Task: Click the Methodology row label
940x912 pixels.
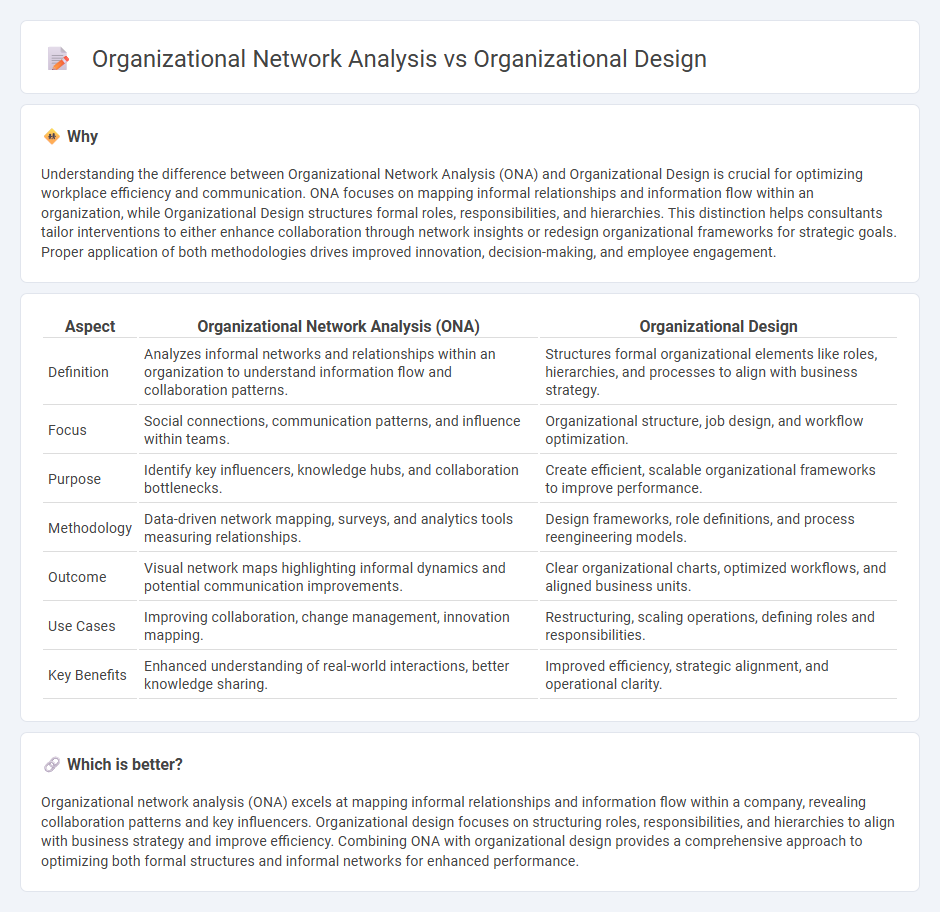Action: (x=89, y=528)
